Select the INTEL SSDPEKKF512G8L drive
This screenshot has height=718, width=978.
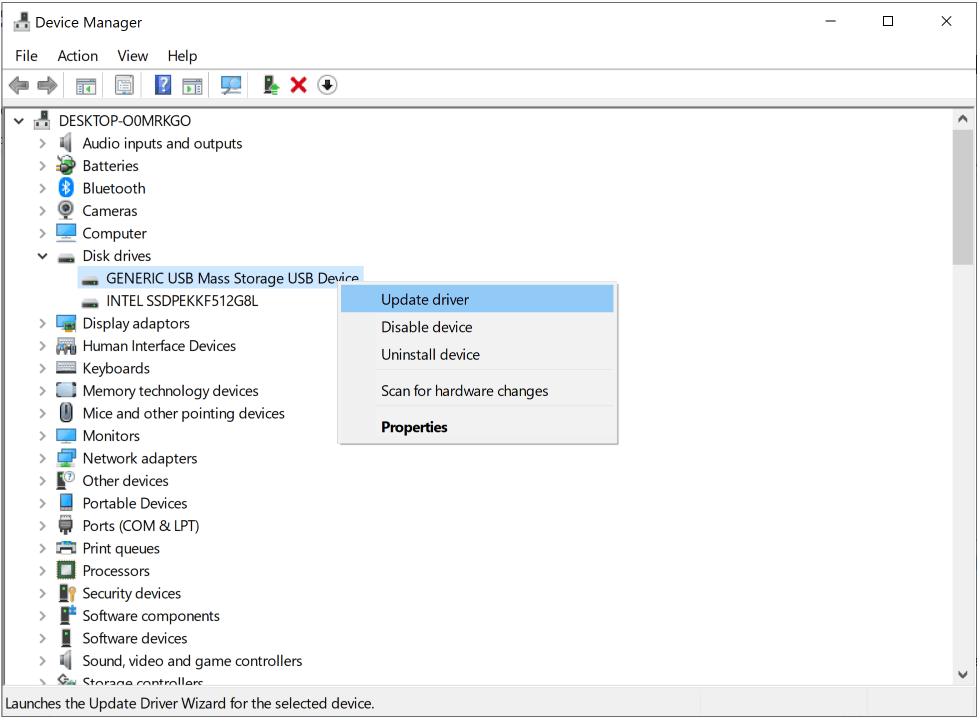point(182,301)
